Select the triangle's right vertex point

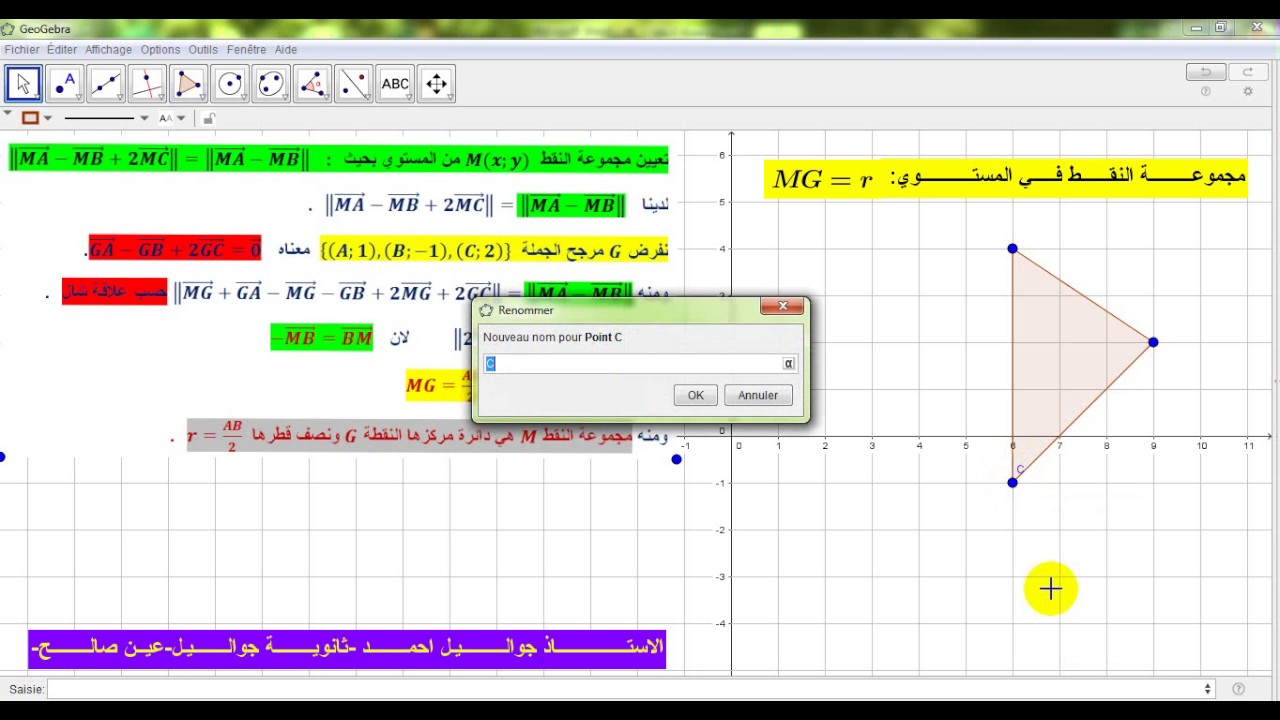click(x=1153, y=342)
